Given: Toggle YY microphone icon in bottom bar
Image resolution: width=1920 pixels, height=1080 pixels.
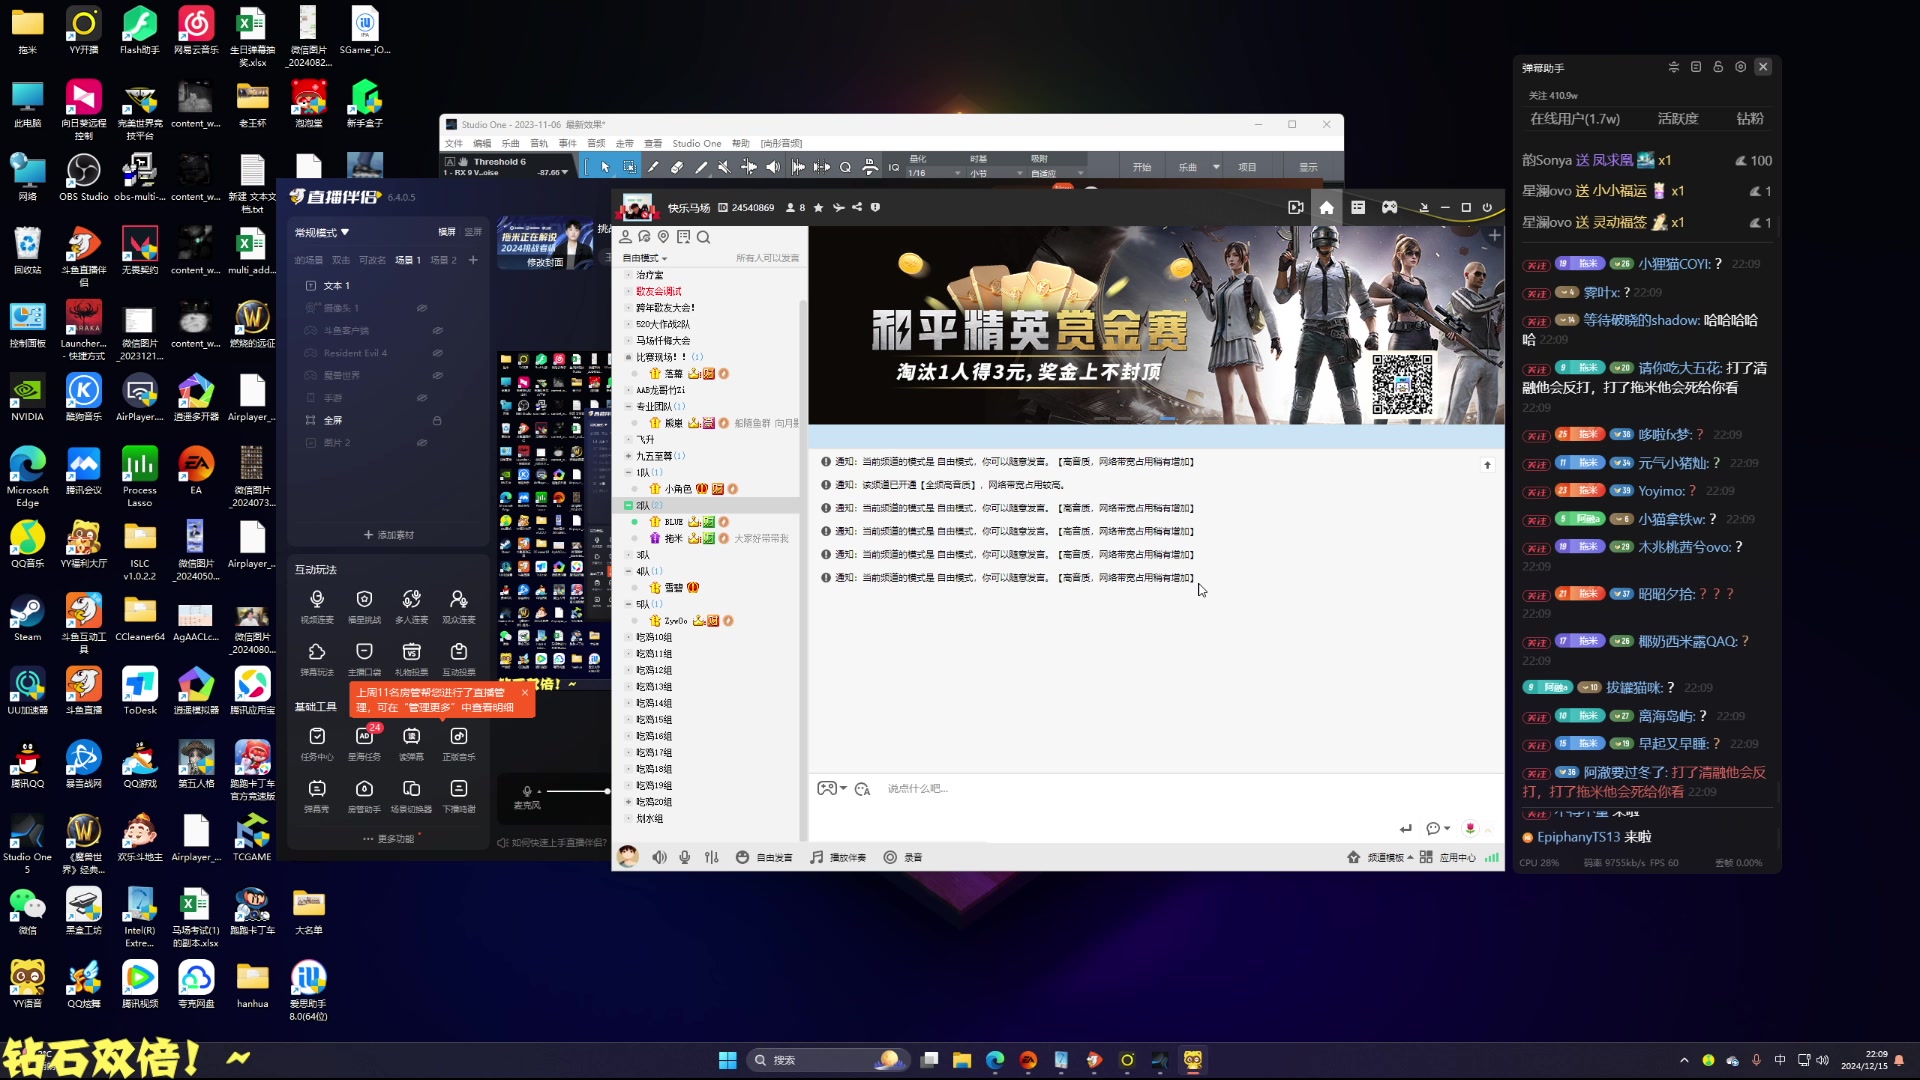Looking at the screenshot, I should point(685,857).
